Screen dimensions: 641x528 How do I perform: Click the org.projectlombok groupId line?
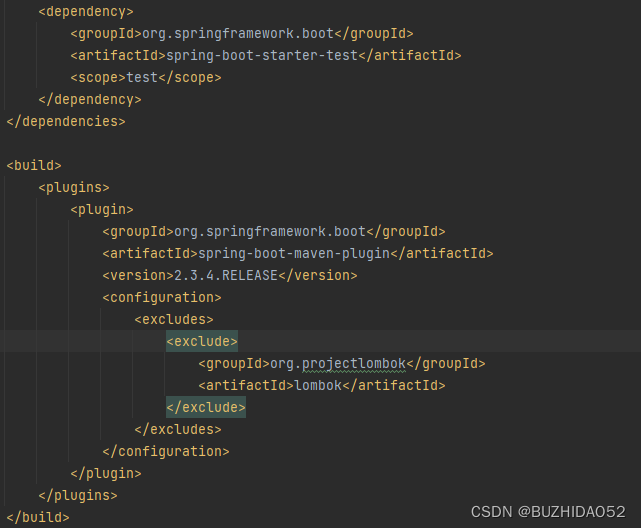[x=342, y=364]
